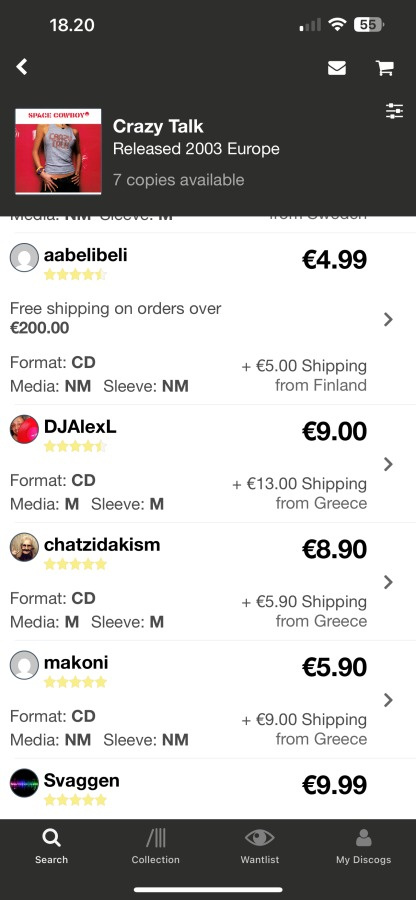Image resolution: width=416 pixels, height=900 pixels.
Task: Tap the aabelibeli seller avatar
Action: (24, 257)
